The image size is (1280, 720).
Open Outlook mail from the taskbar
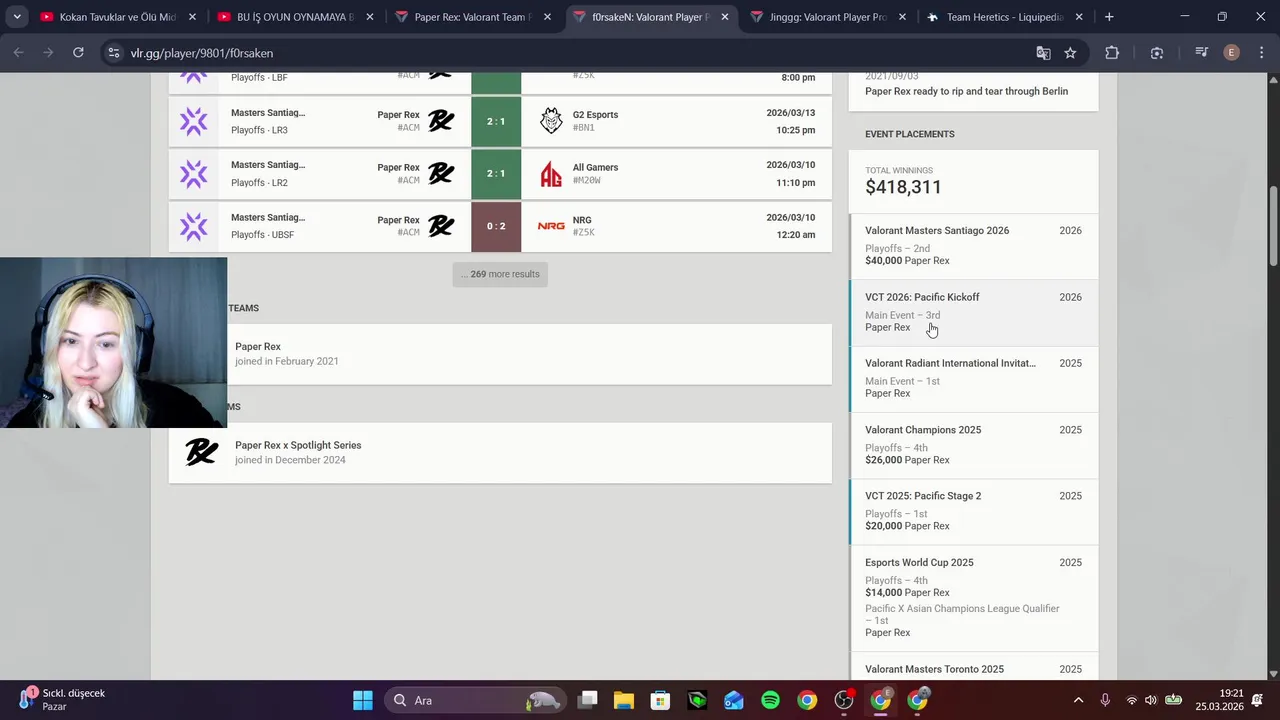coord(734,700)
